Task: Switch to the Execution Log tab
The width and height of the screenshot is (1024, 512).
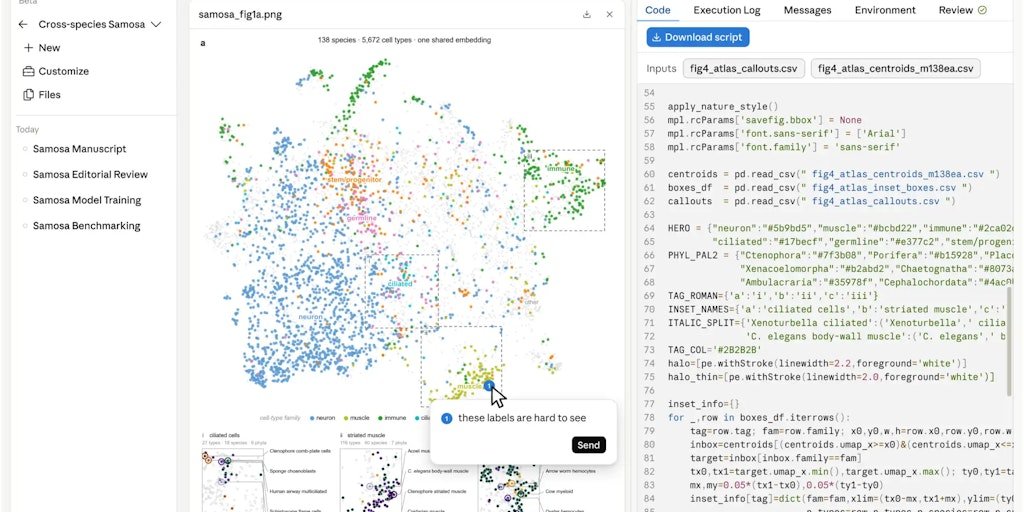Action: (x=727, y=10)
